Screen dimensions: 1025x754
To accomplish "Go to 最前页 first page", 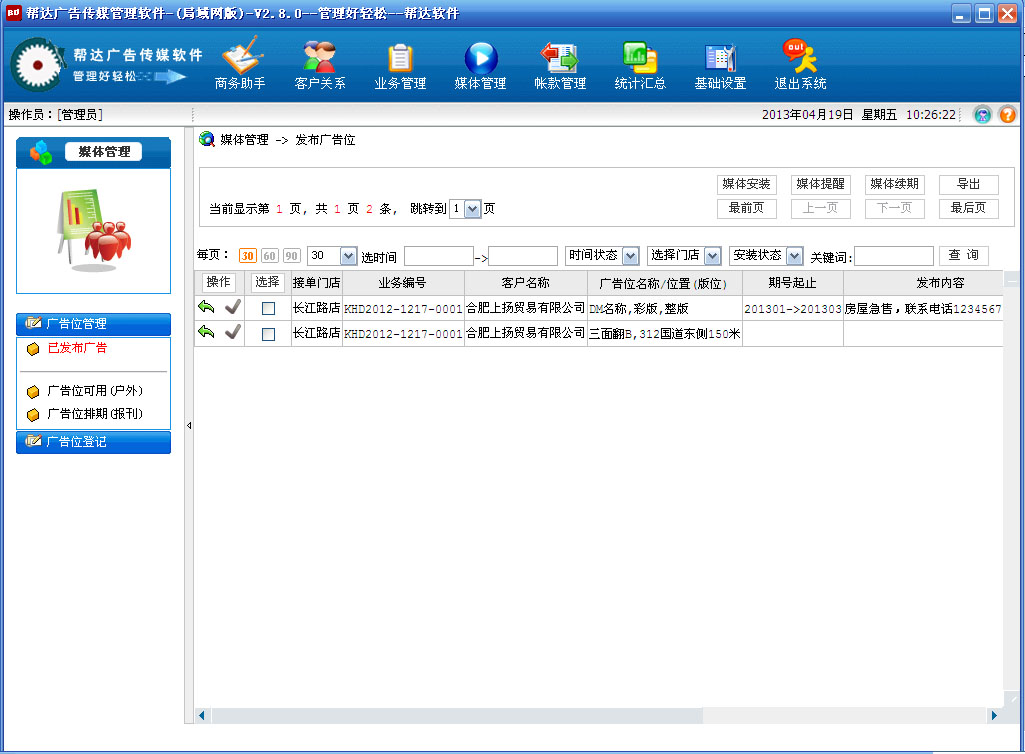I will 747,209.
